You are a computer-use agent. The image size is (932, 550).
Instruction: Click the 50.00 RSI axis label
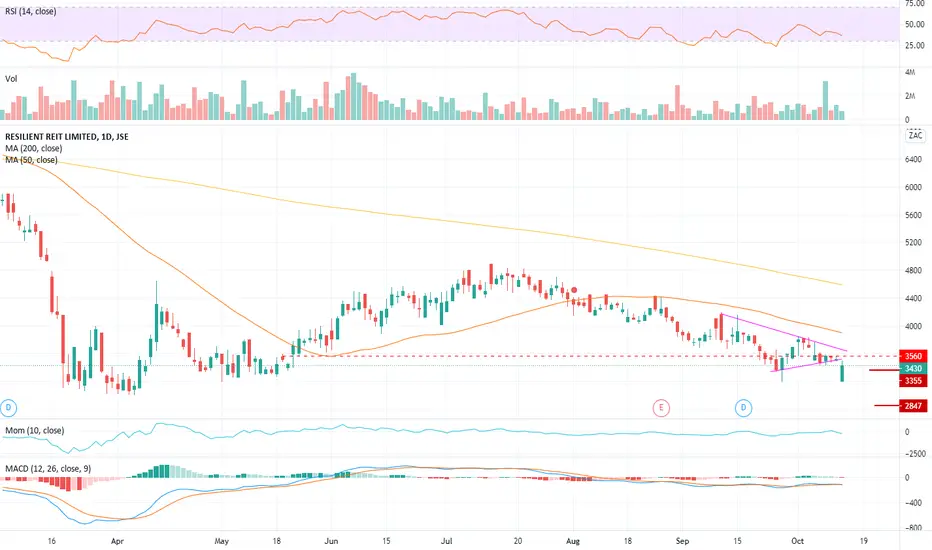point(914,24)
